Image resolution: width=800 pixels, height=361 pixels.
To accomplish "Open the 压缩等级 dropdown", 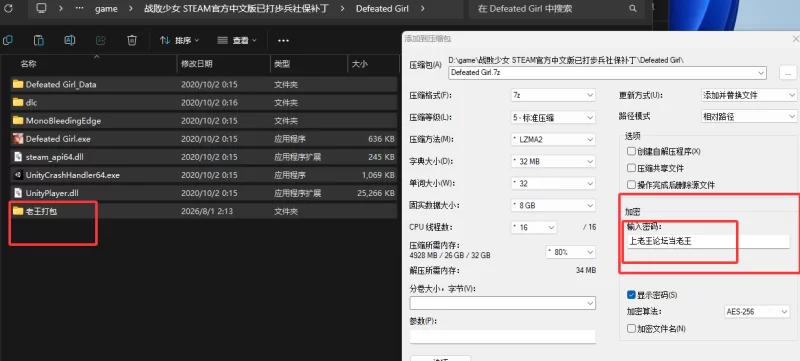I will click(553, 117).
